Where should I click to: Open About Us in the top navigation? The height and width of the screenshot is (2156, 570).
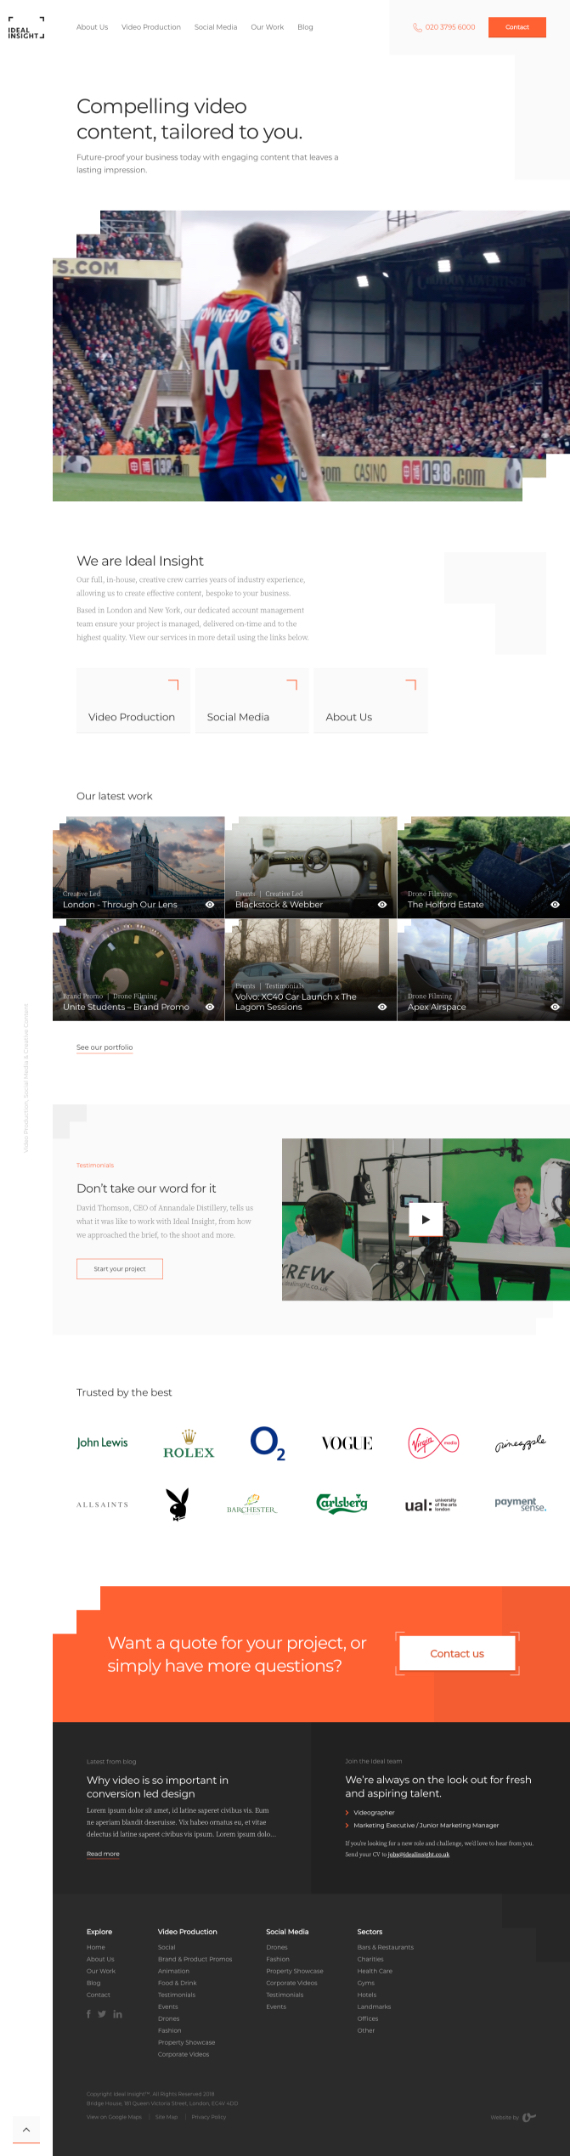[92, 27]
